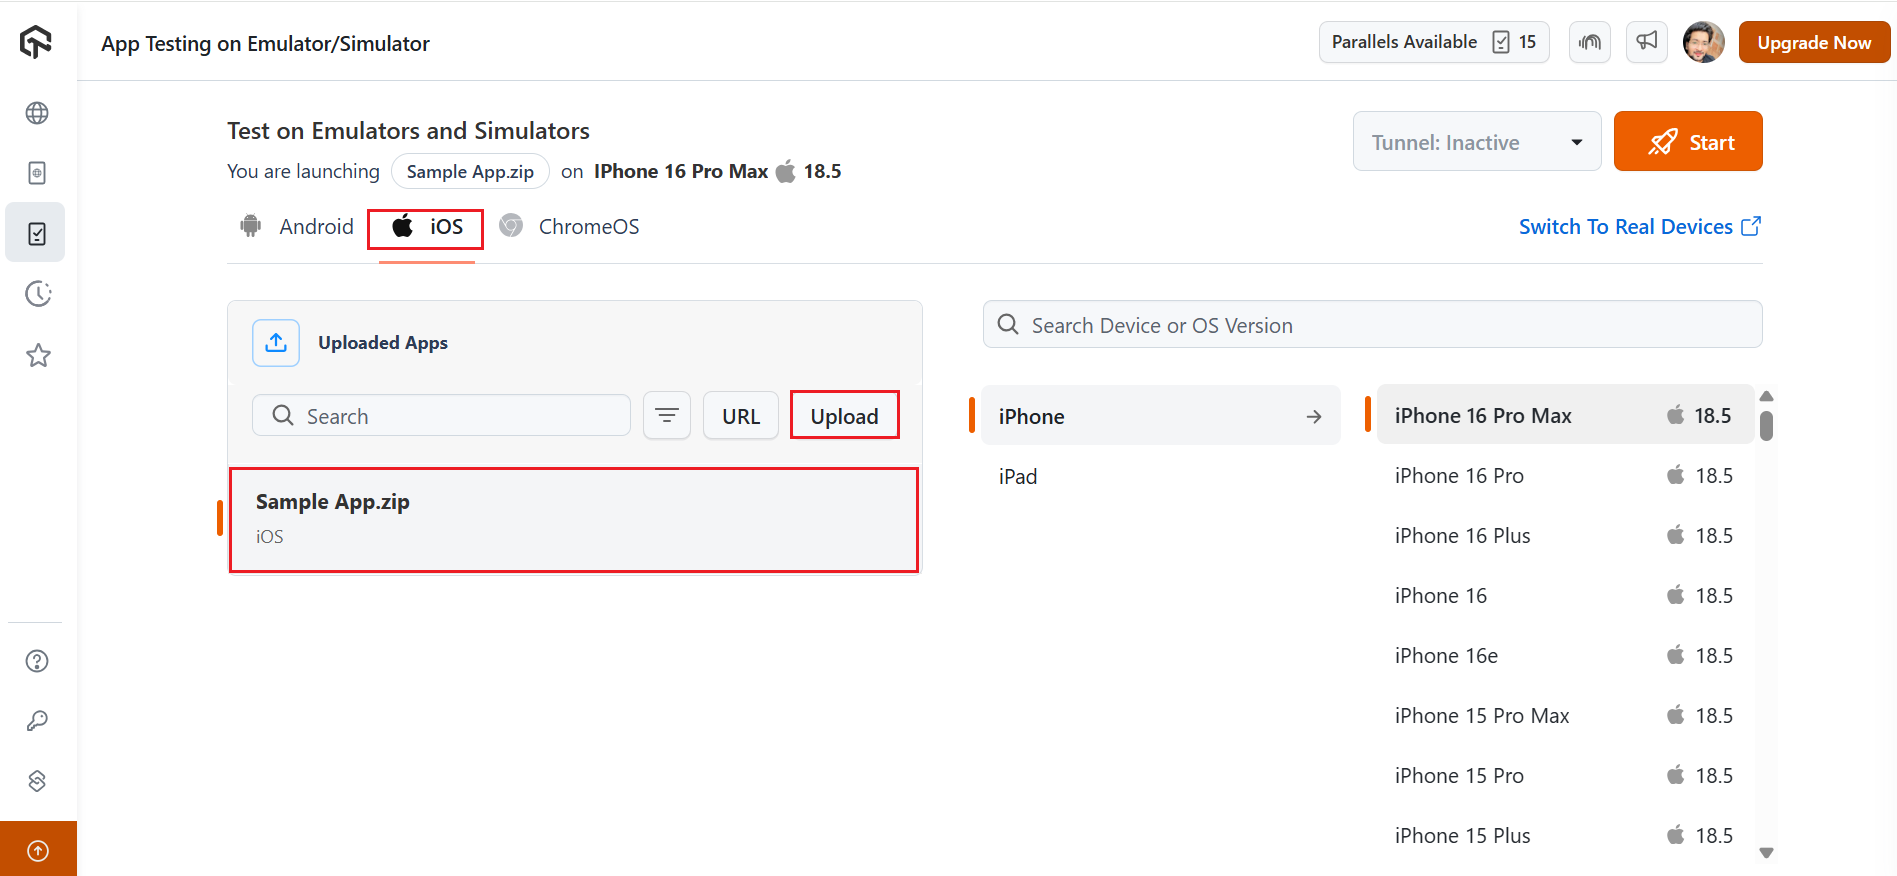Image resolution: width=1897 pixels, height=876 pixels.
Task: Click the URL button
Action: pos(741,415)
